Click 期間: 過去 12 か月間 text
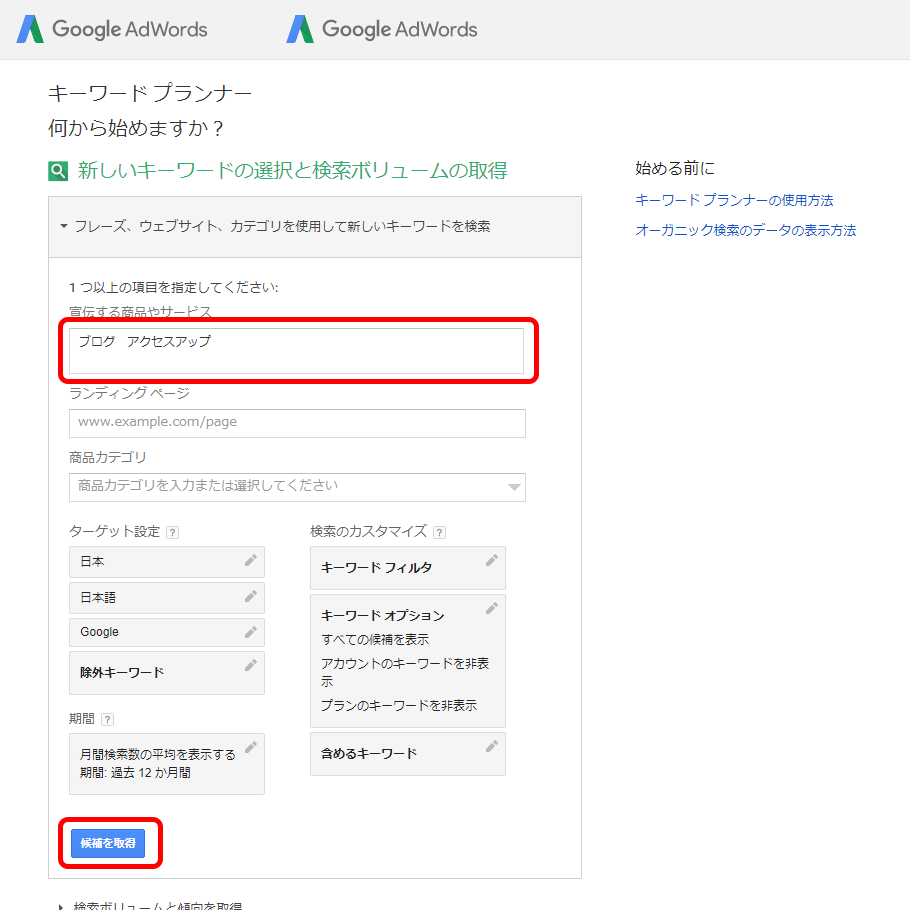 pyautogui.click(x=135, y=773)
